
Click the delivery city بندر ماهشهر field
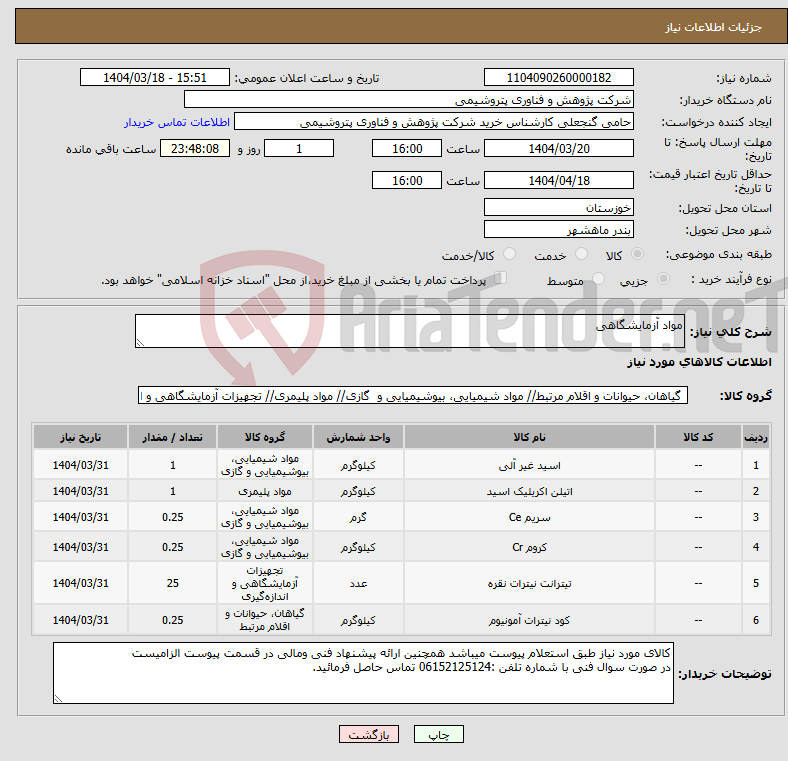click(x=558, y=230)
